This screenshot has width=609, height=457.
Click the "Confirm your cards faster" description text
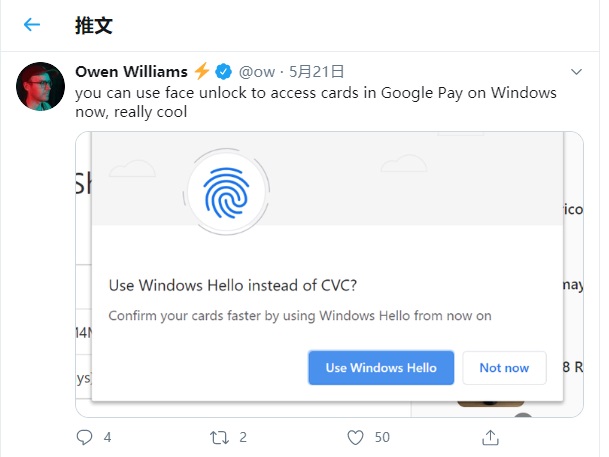(x=299, y=316)
